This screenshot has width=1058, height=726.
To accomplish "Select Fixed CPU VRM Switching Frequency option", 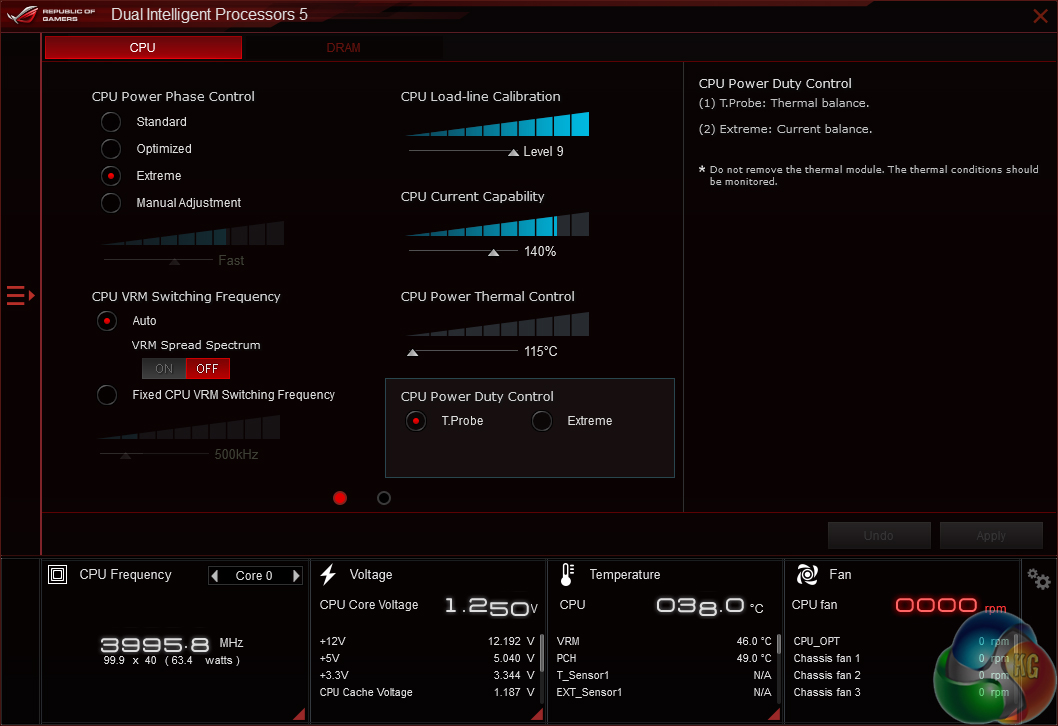I will point(107,395).
